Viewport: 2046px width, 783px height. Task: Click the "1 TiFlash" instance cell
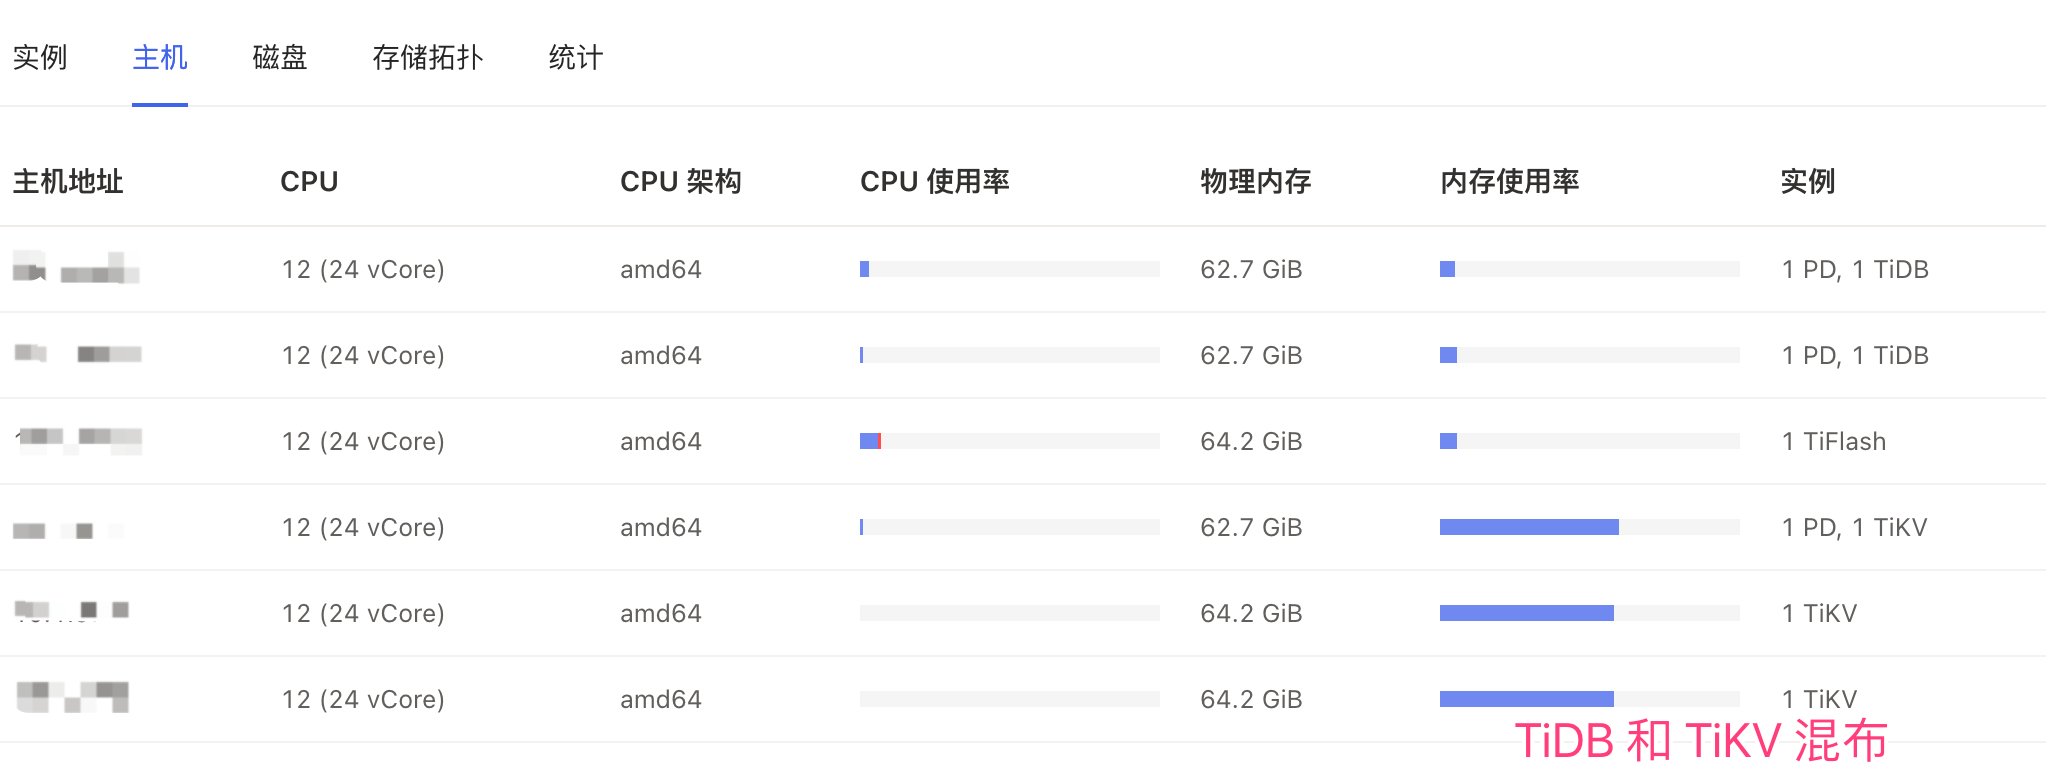click(x=1834, y=441)
